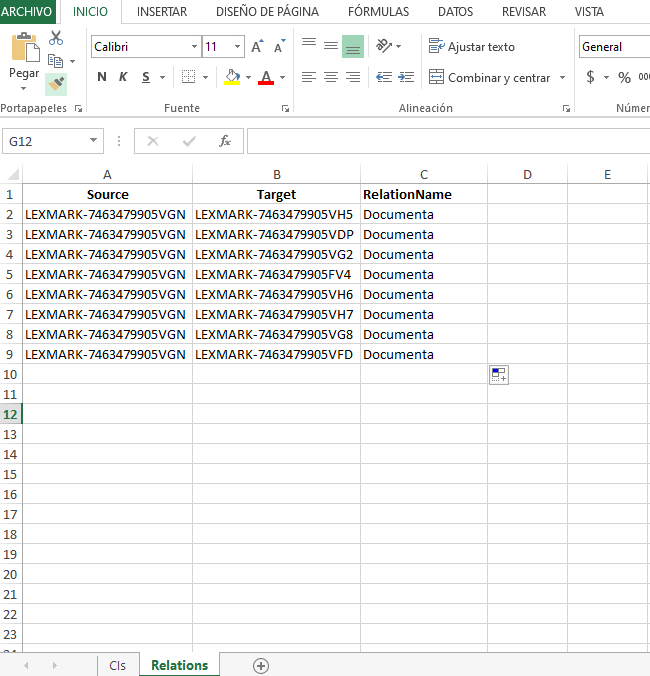The width and height of the screenshot is (650, 676).
Task: Activate the format painter brush
Action: click(56, 84)
